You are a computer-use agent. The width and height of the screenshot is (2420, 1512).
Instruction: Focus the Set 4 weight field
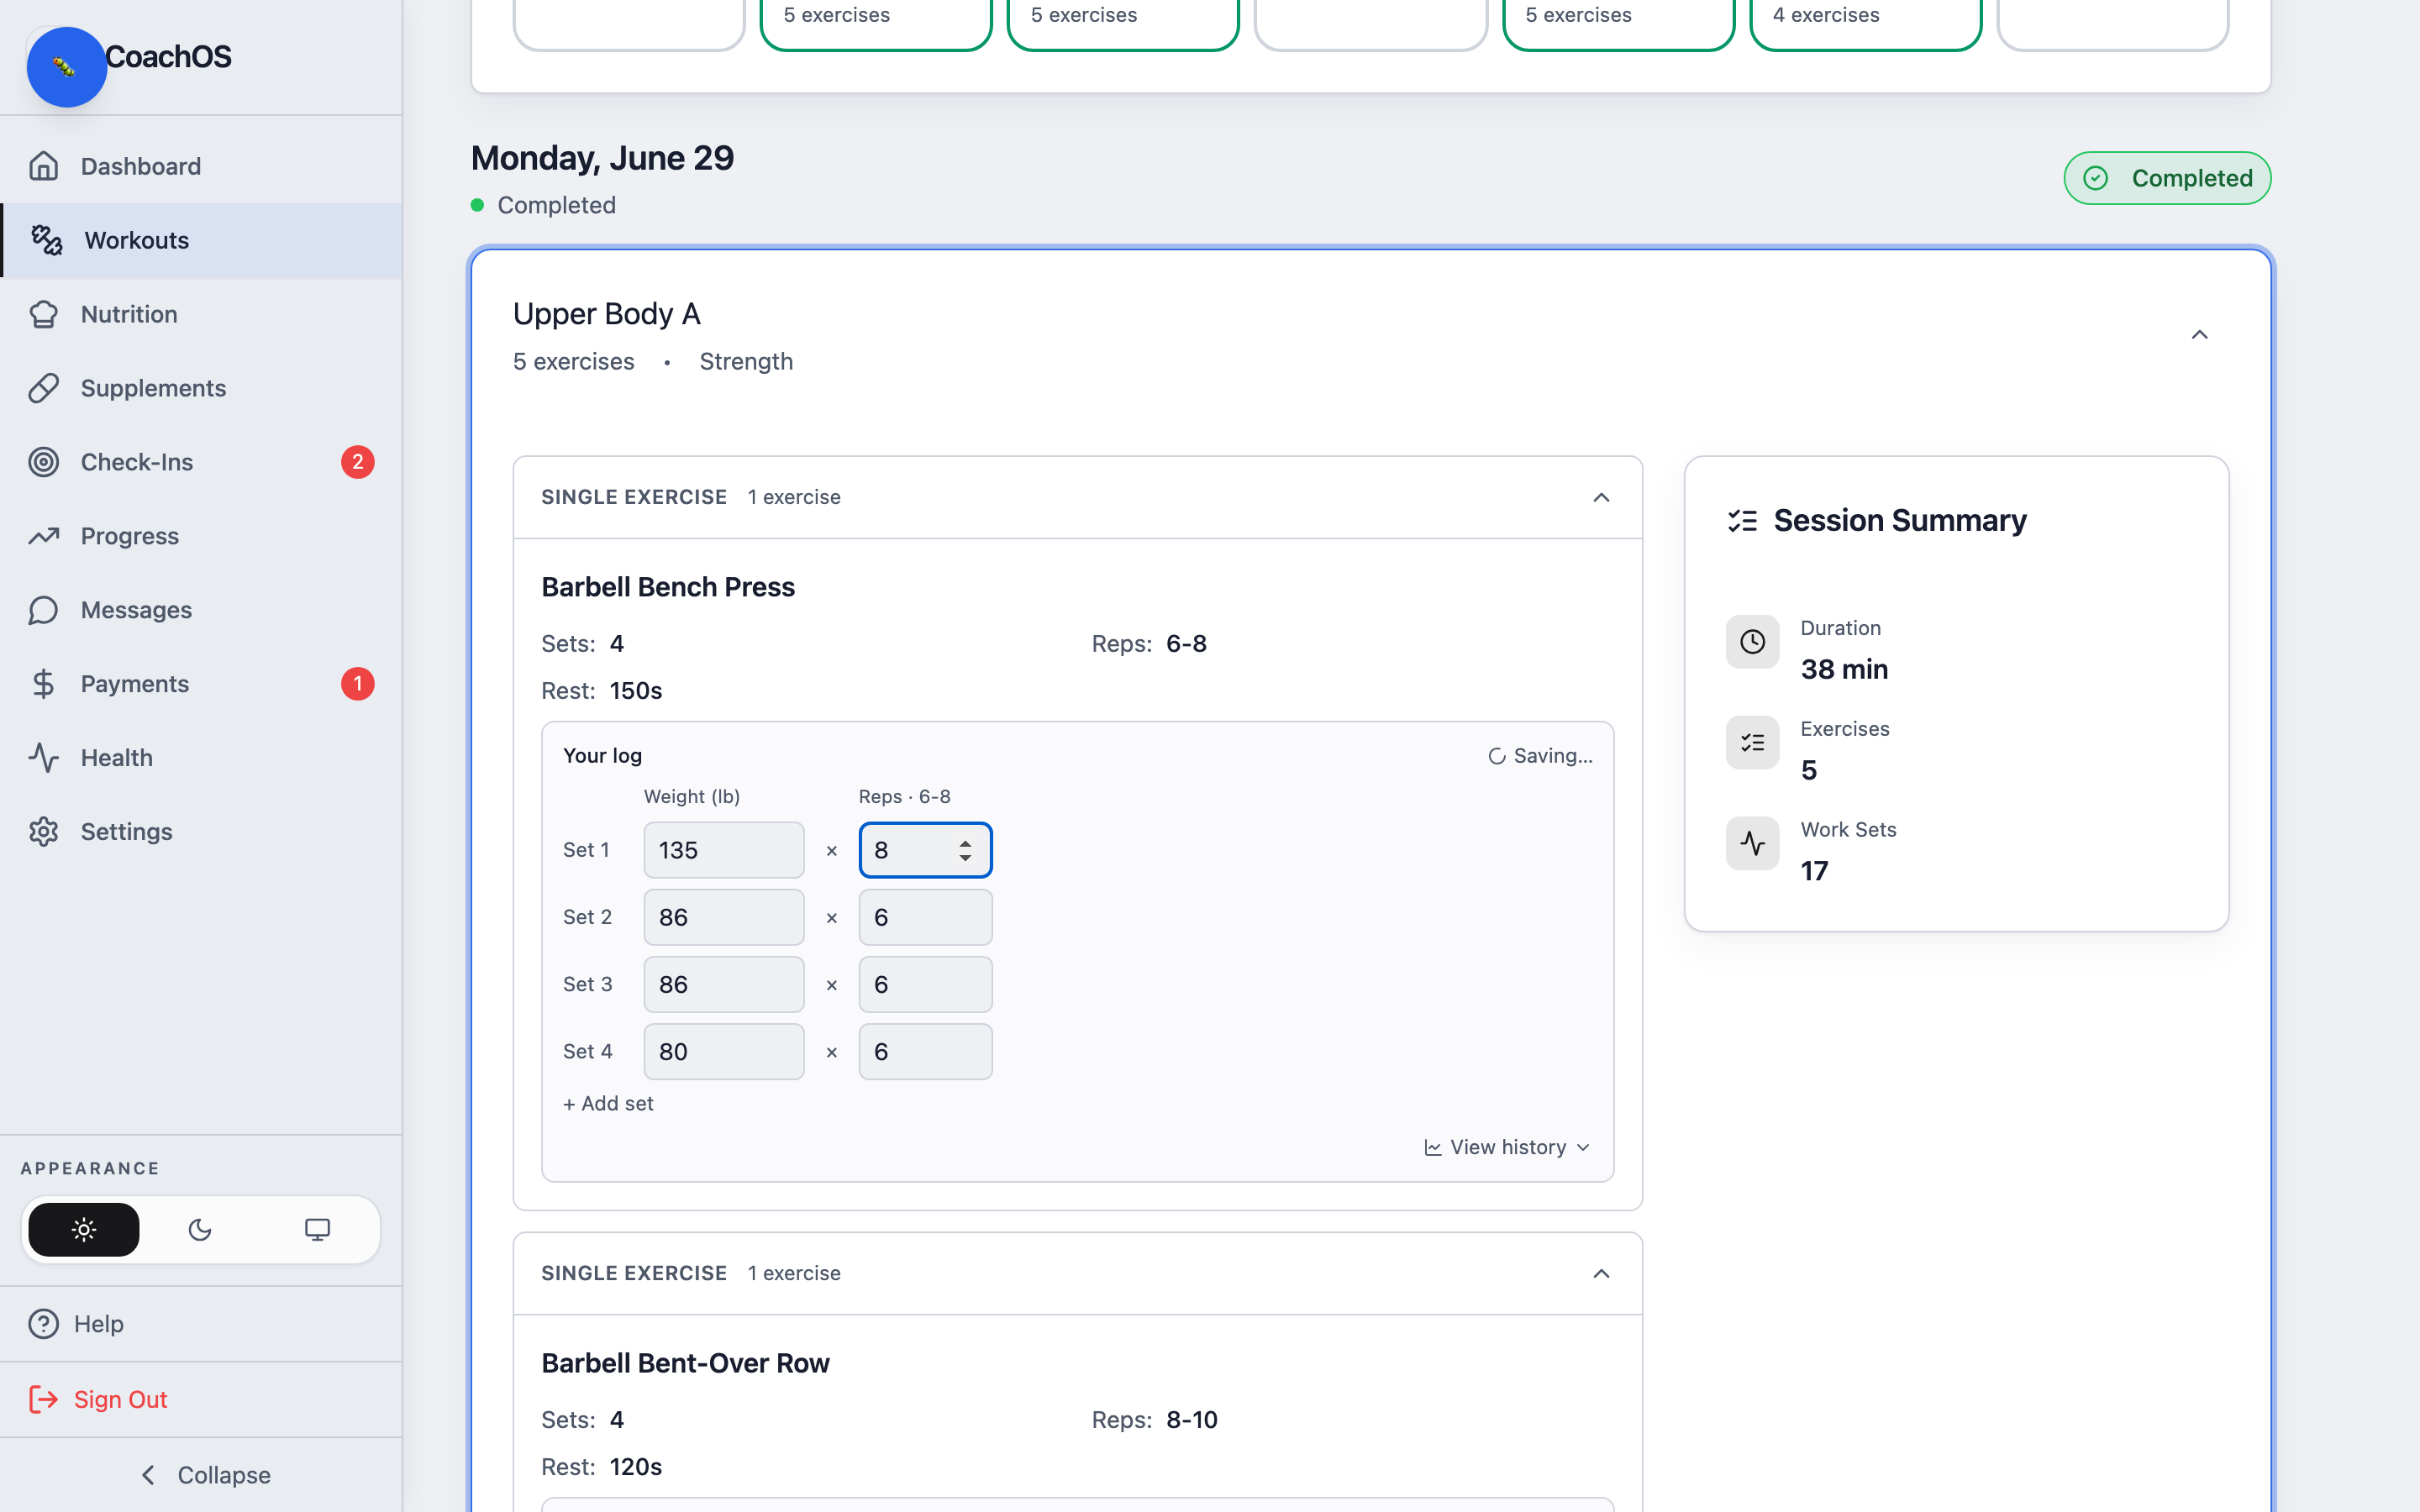point(724,1051)
